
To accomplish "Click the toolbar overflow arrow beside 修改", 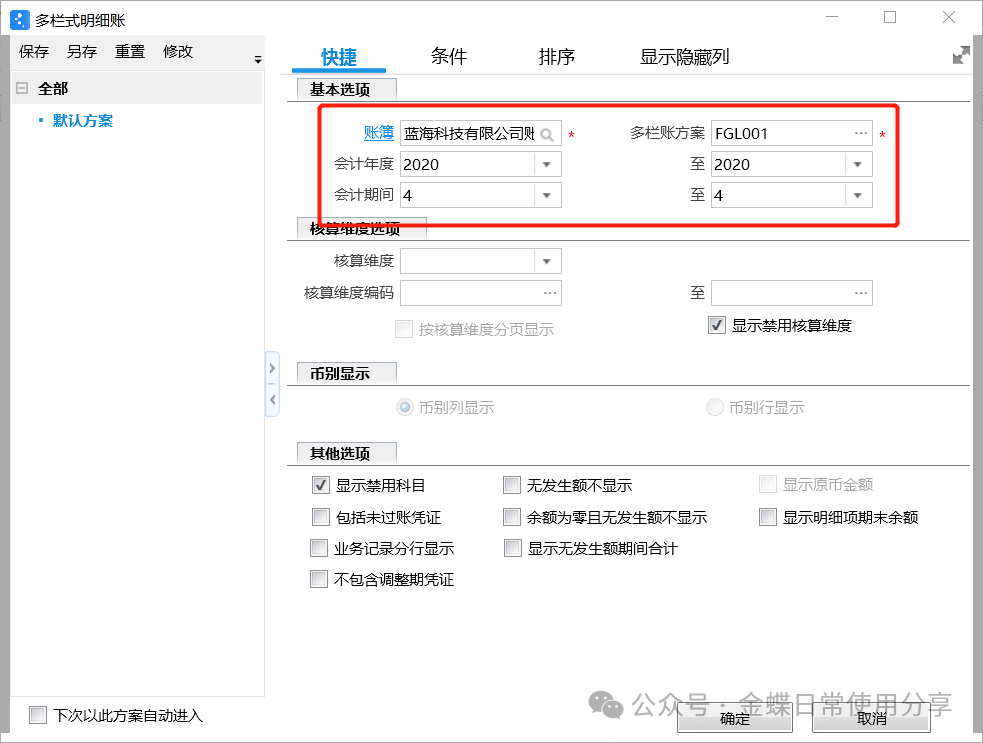I will coord(257,61).
